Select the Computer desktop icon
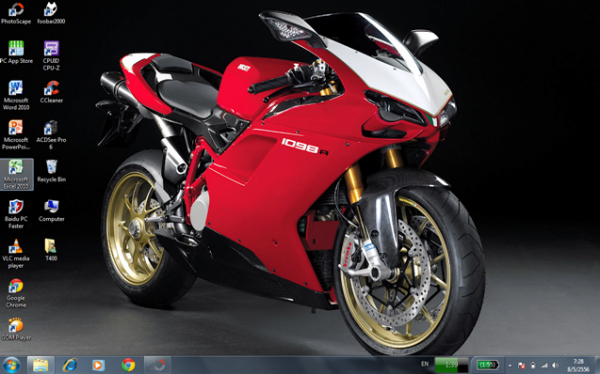This screenshot has width=600, height=374. 51,211
